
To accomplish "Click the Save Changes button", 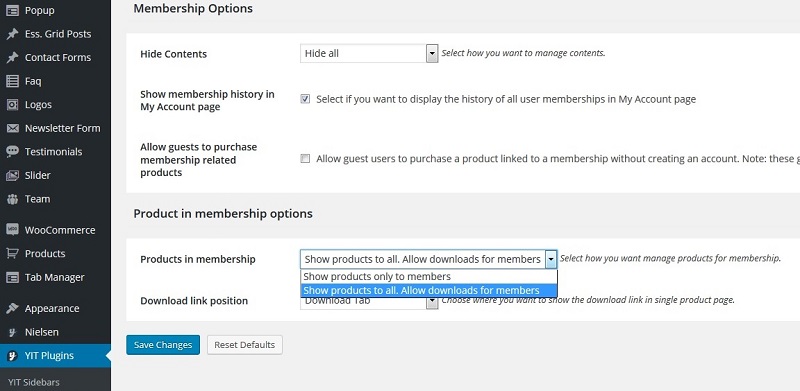I will coord(163,345).
